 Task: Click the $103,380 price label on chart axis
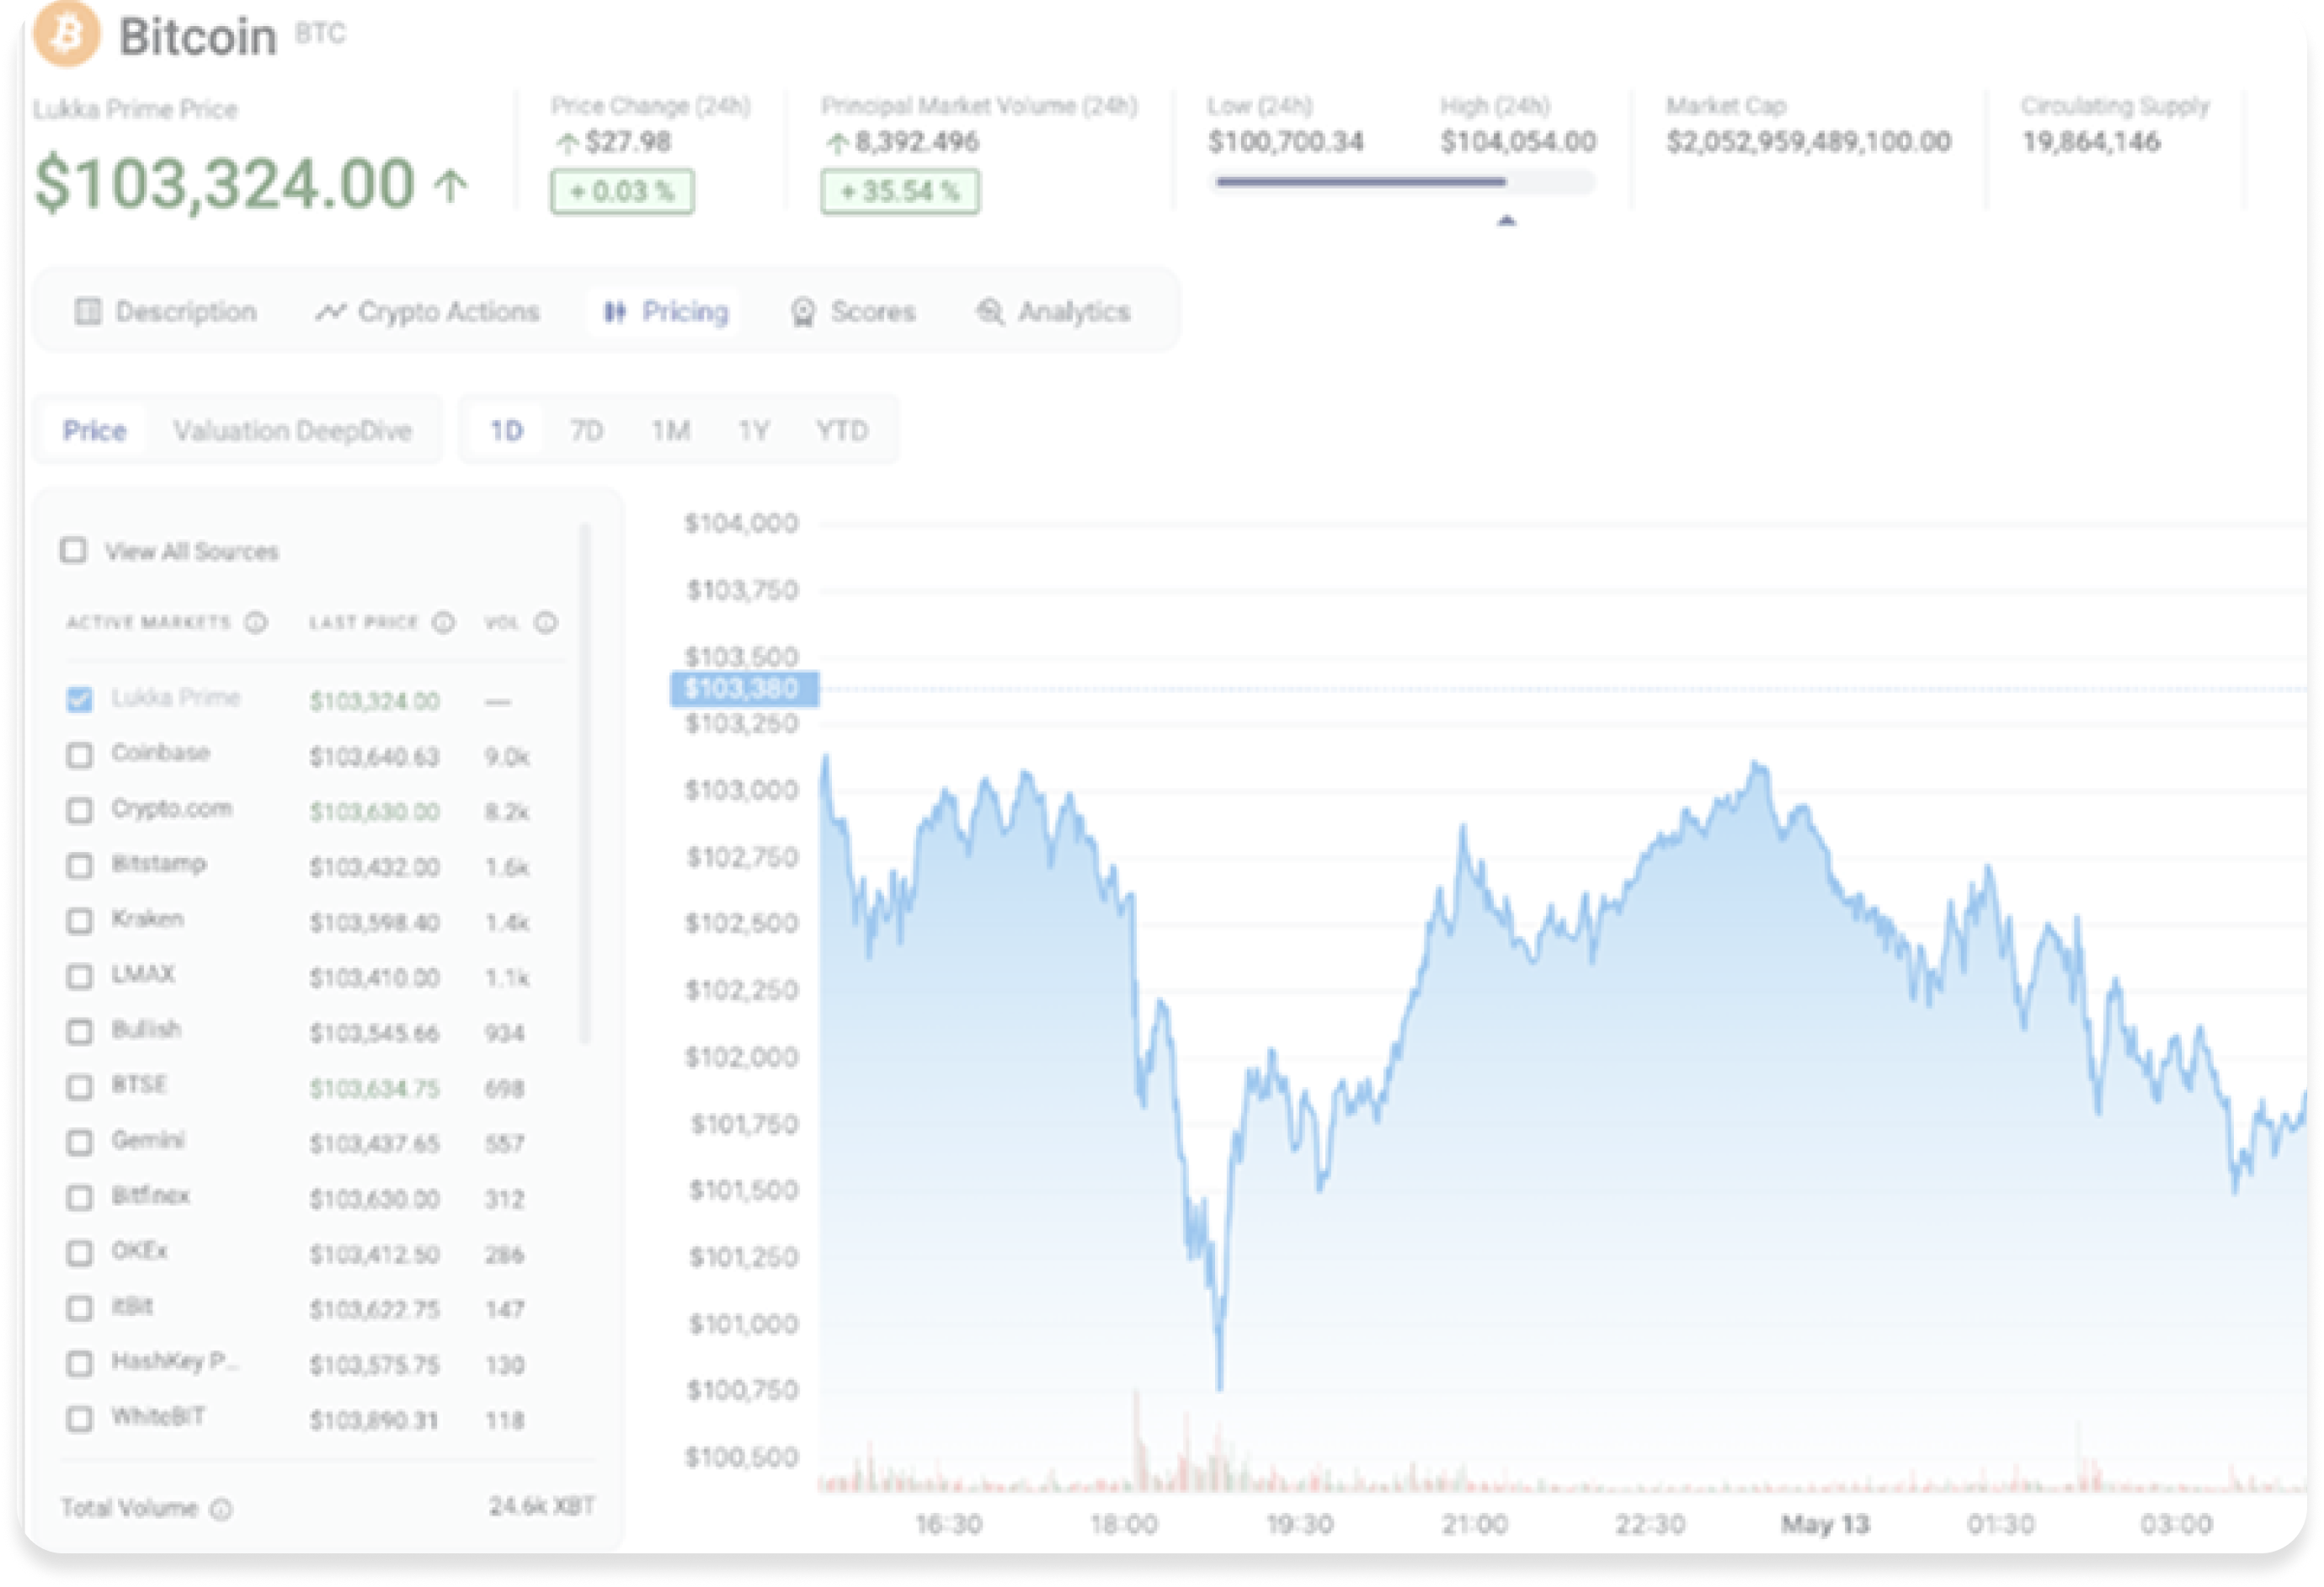(744, 688)
